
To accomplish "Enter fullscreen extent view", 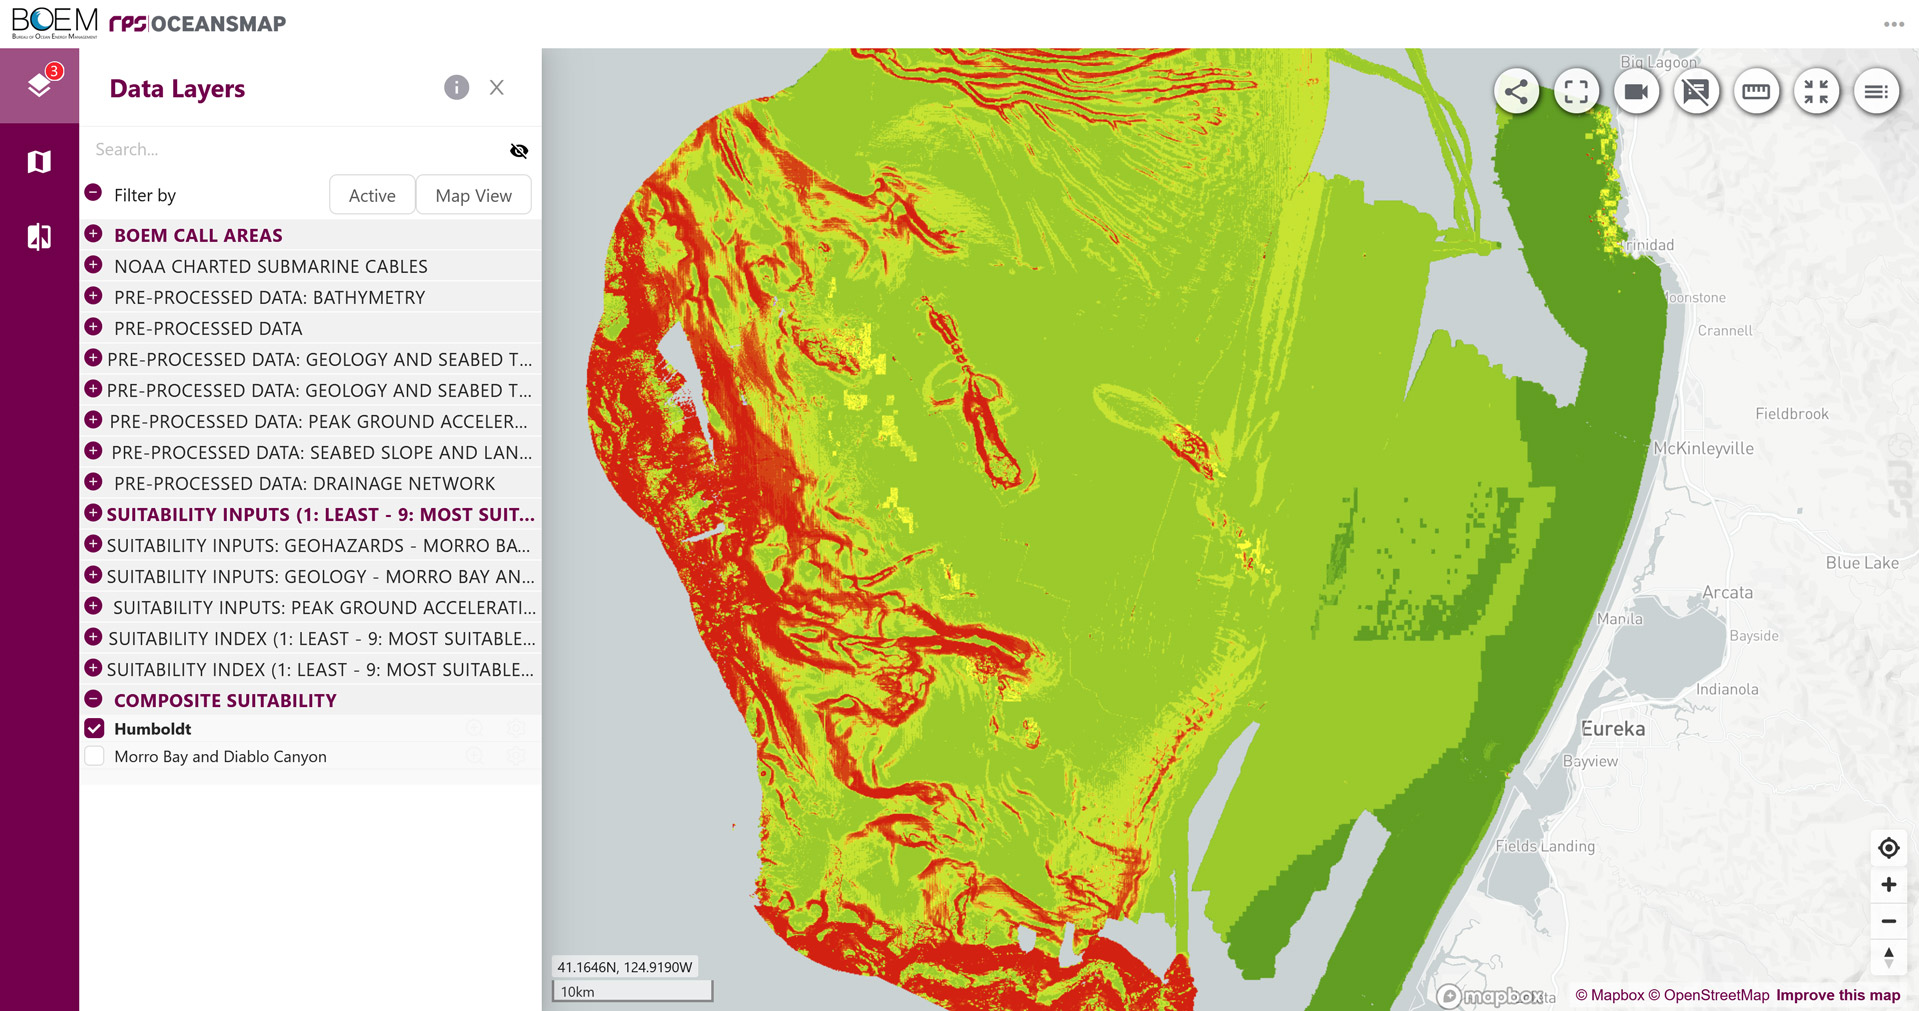I will coord(1576,92).
